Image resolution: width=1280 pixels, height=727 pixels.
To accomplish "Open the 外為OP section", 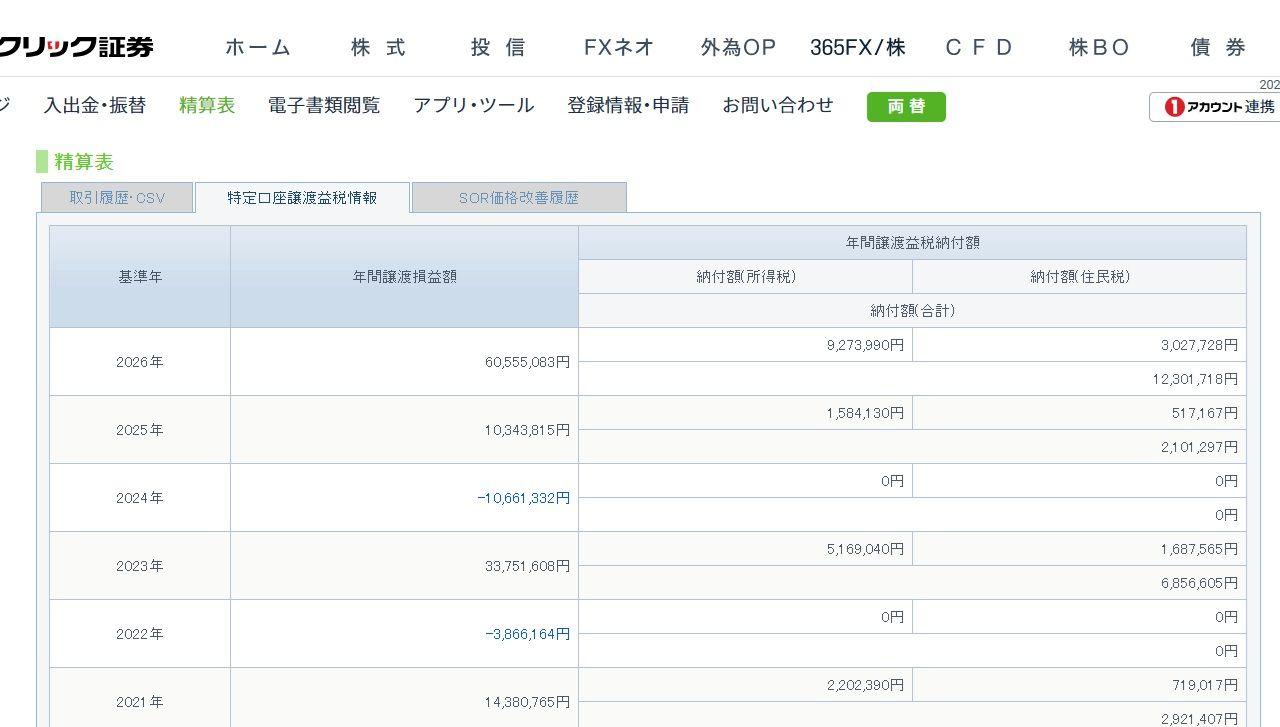I will 738,47.
